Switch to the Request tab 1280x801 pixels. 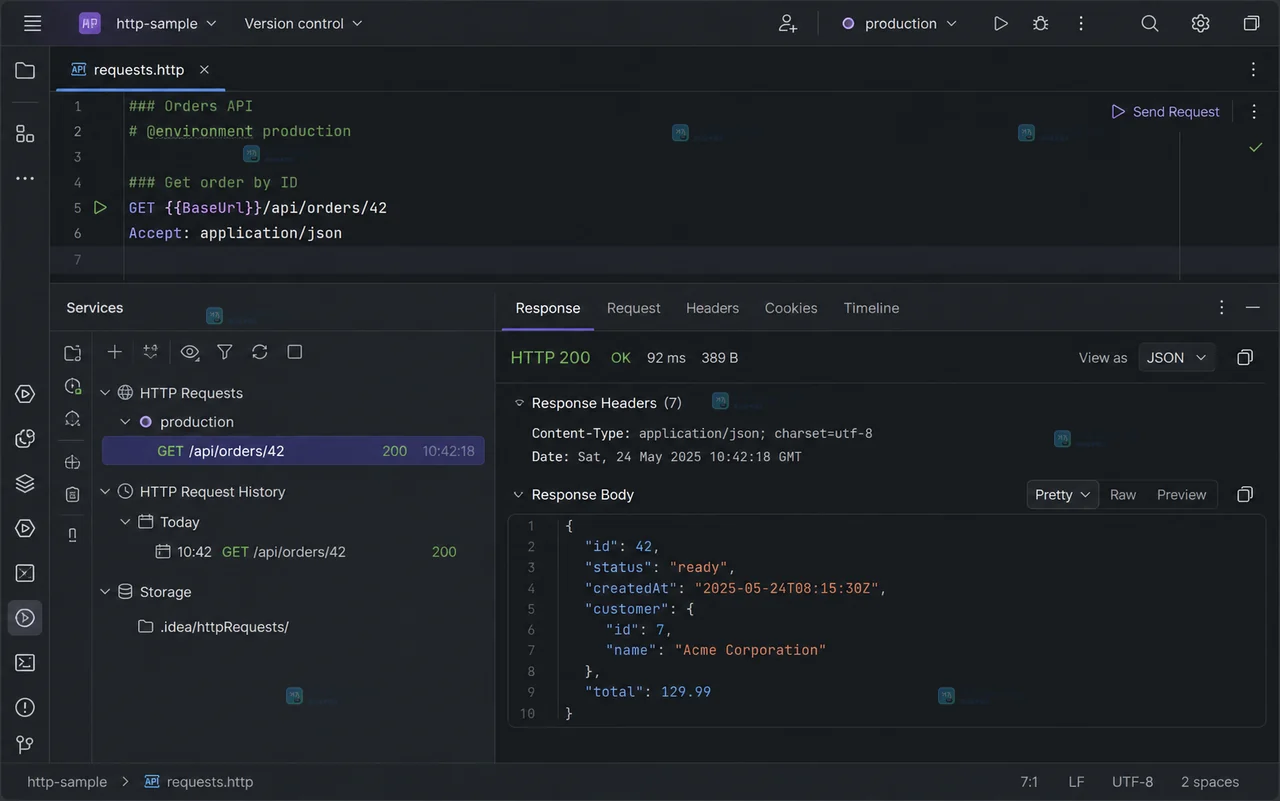tap(634, 308)
